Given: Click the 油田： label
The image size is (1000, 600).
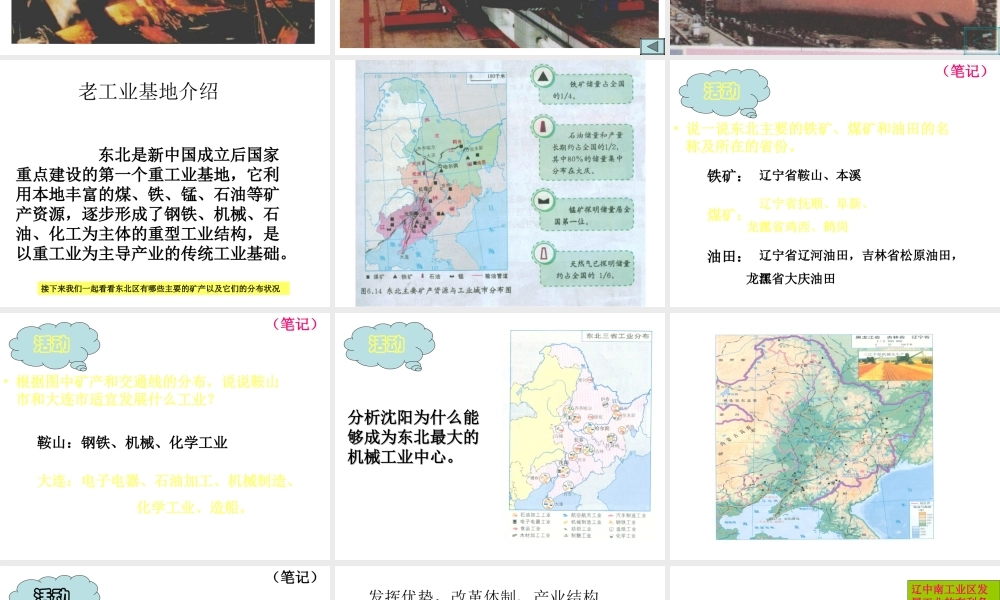Looking at the screenshot, I should (725, 256).
